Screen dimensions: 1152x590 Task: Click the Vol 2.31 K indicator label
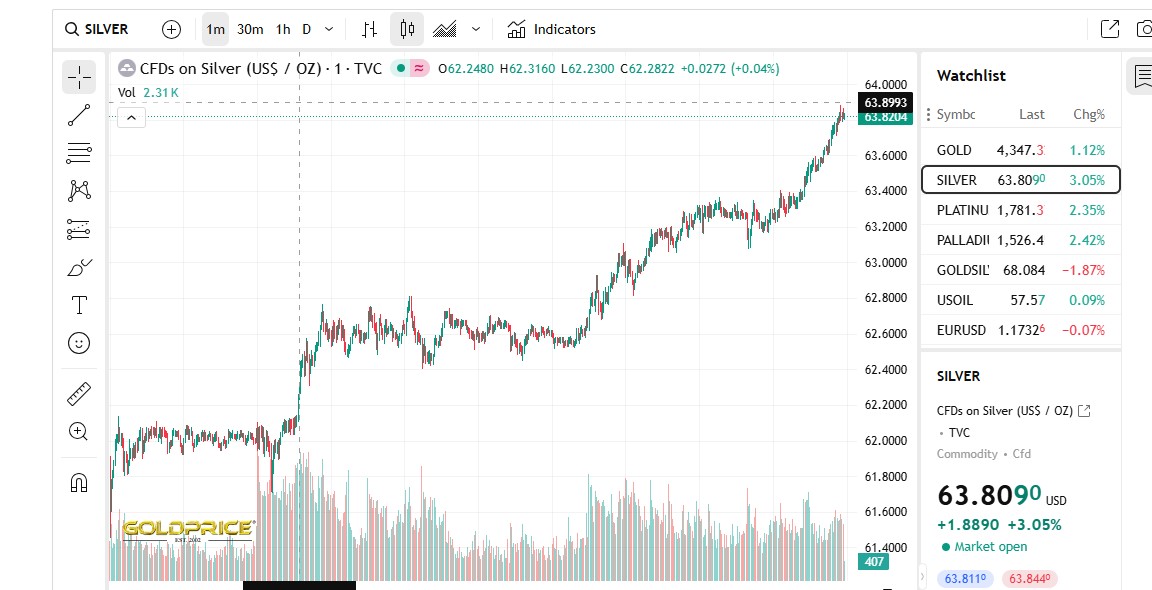(148, 93)
